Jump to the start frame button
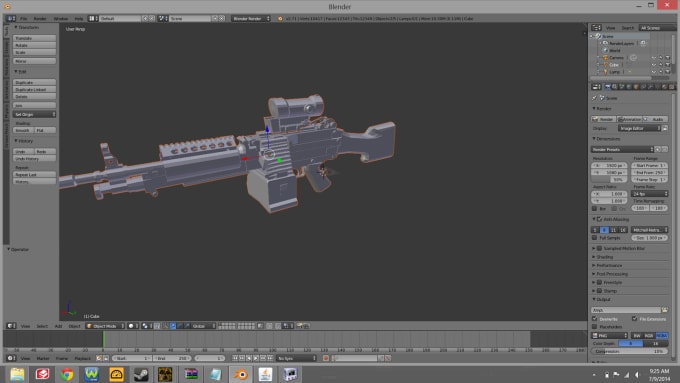Image resolution: width=680 pixels, height=383 pixels. 235,358
